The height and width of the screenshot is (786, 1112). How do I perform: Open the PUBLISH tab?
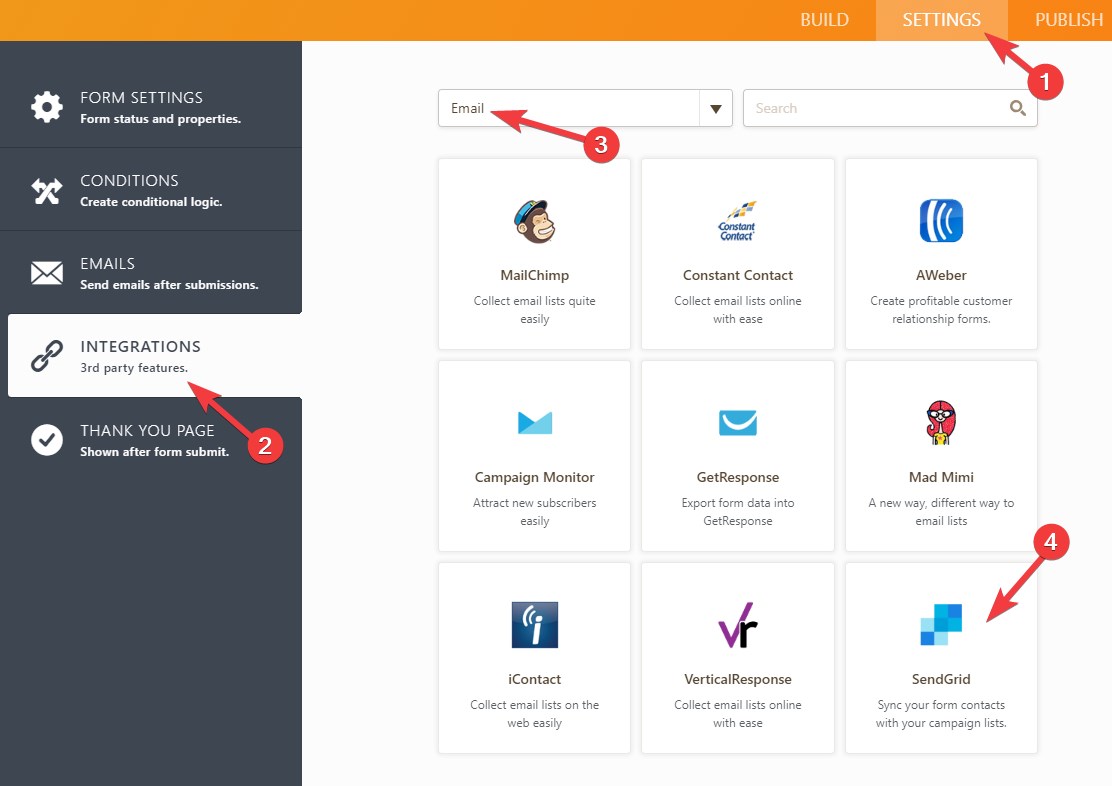1068,20
